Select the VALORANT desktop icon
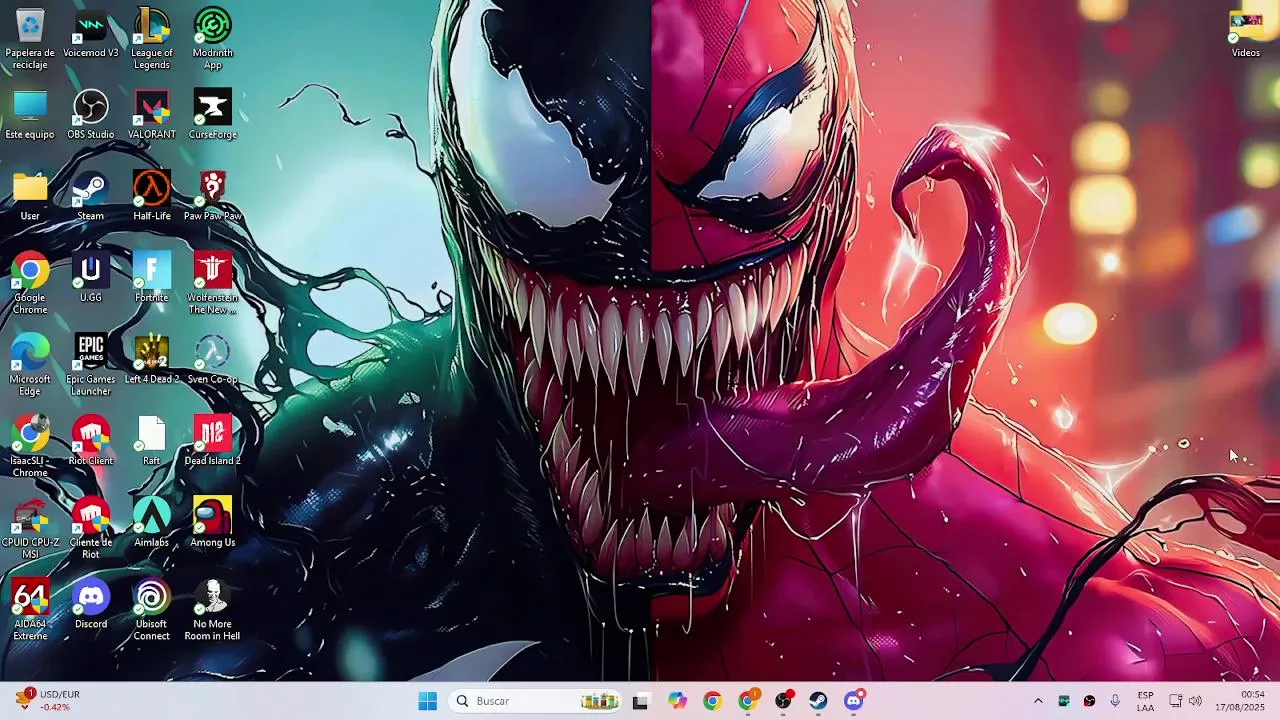This screenshot has width=1280, height=720. [x=152, y=114]
